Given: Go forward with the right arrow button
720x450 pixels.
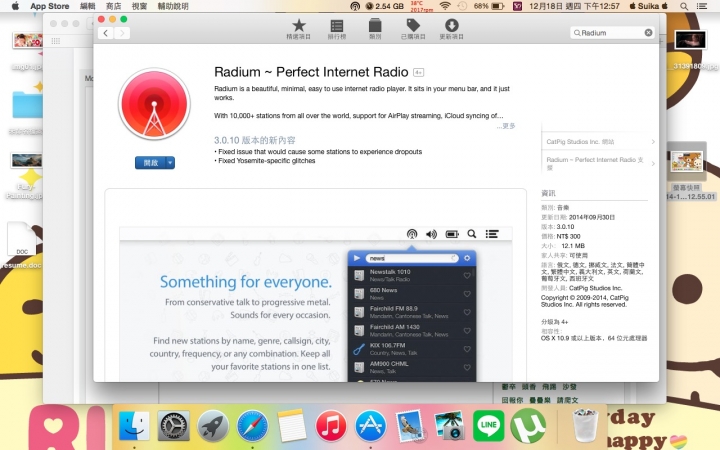Looking at the screenshot, I should tap(122, 33).
